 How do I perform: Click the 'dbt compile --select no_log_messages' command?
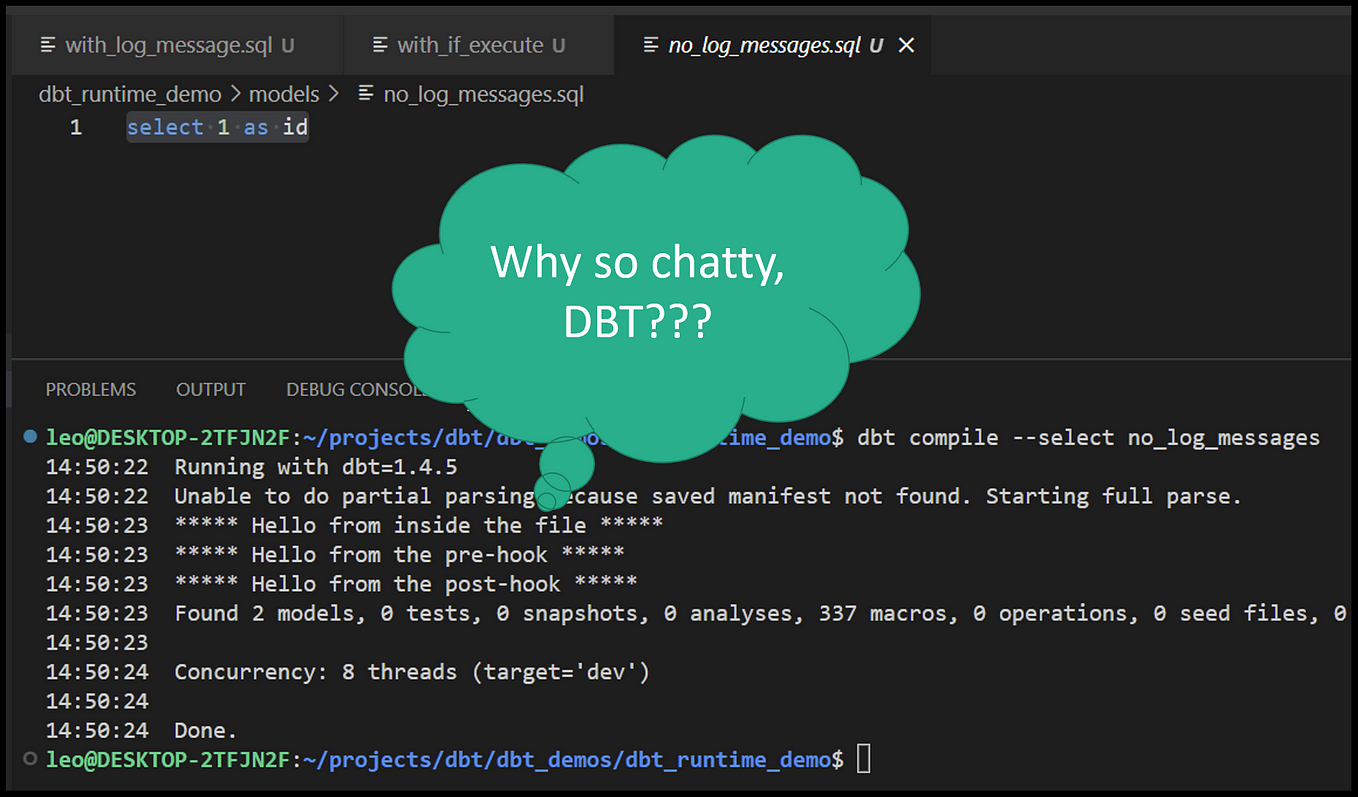point(1089,438)
